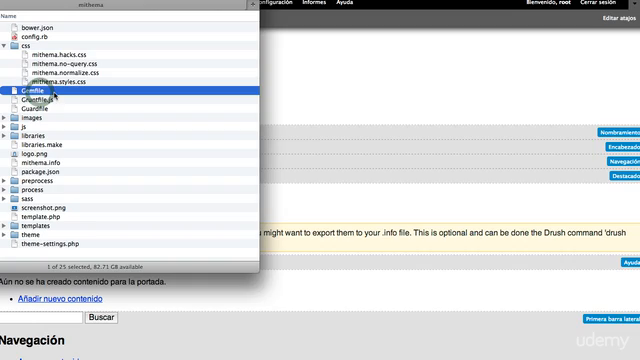Expand the js folder triangle

click(4, 127)
